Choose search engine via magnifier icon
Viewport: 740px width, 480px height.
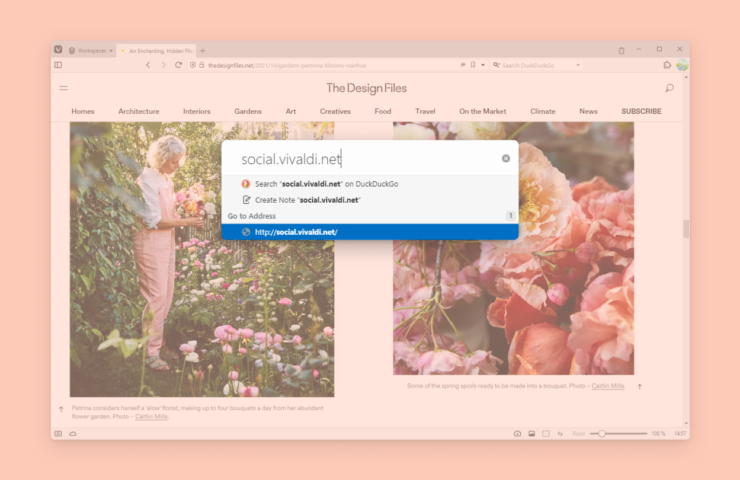coord(496,65)
